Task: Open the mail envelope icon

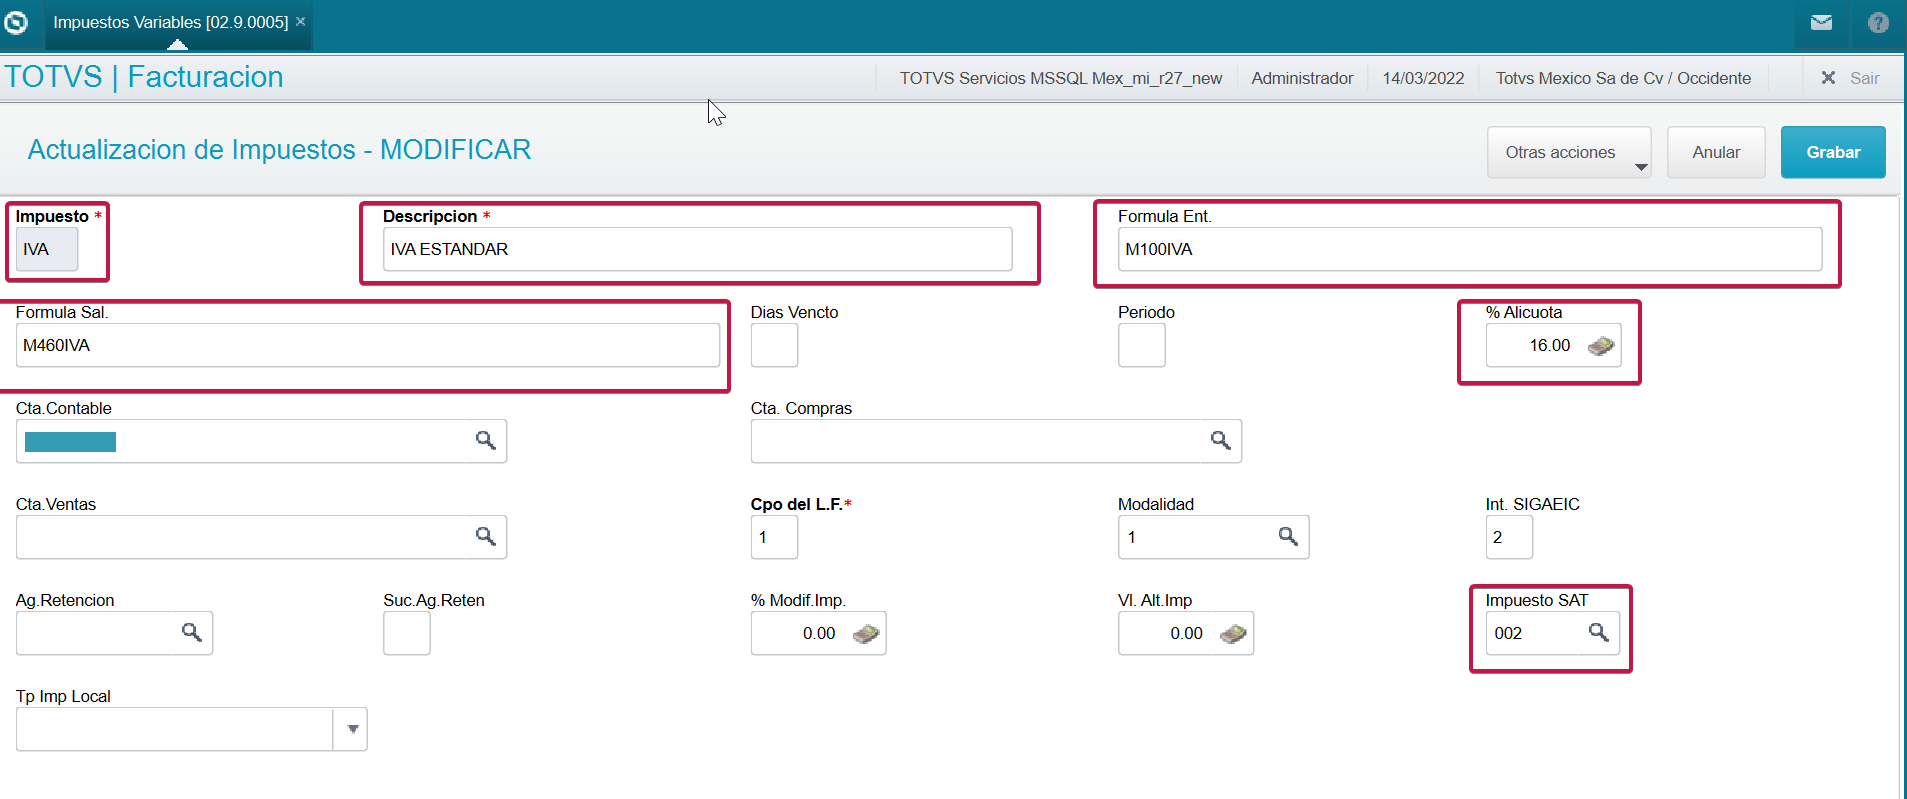Action: tap(1821, 22)
